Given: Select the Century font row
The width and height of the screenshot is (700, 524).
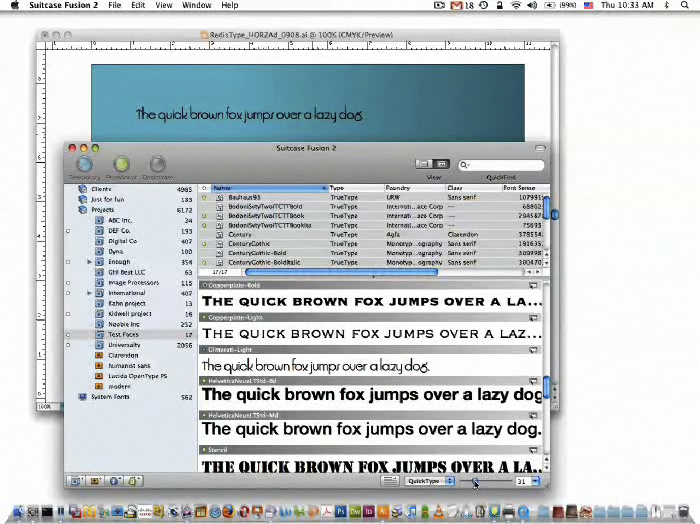Looking at the screenshot, I should point(371,235).
